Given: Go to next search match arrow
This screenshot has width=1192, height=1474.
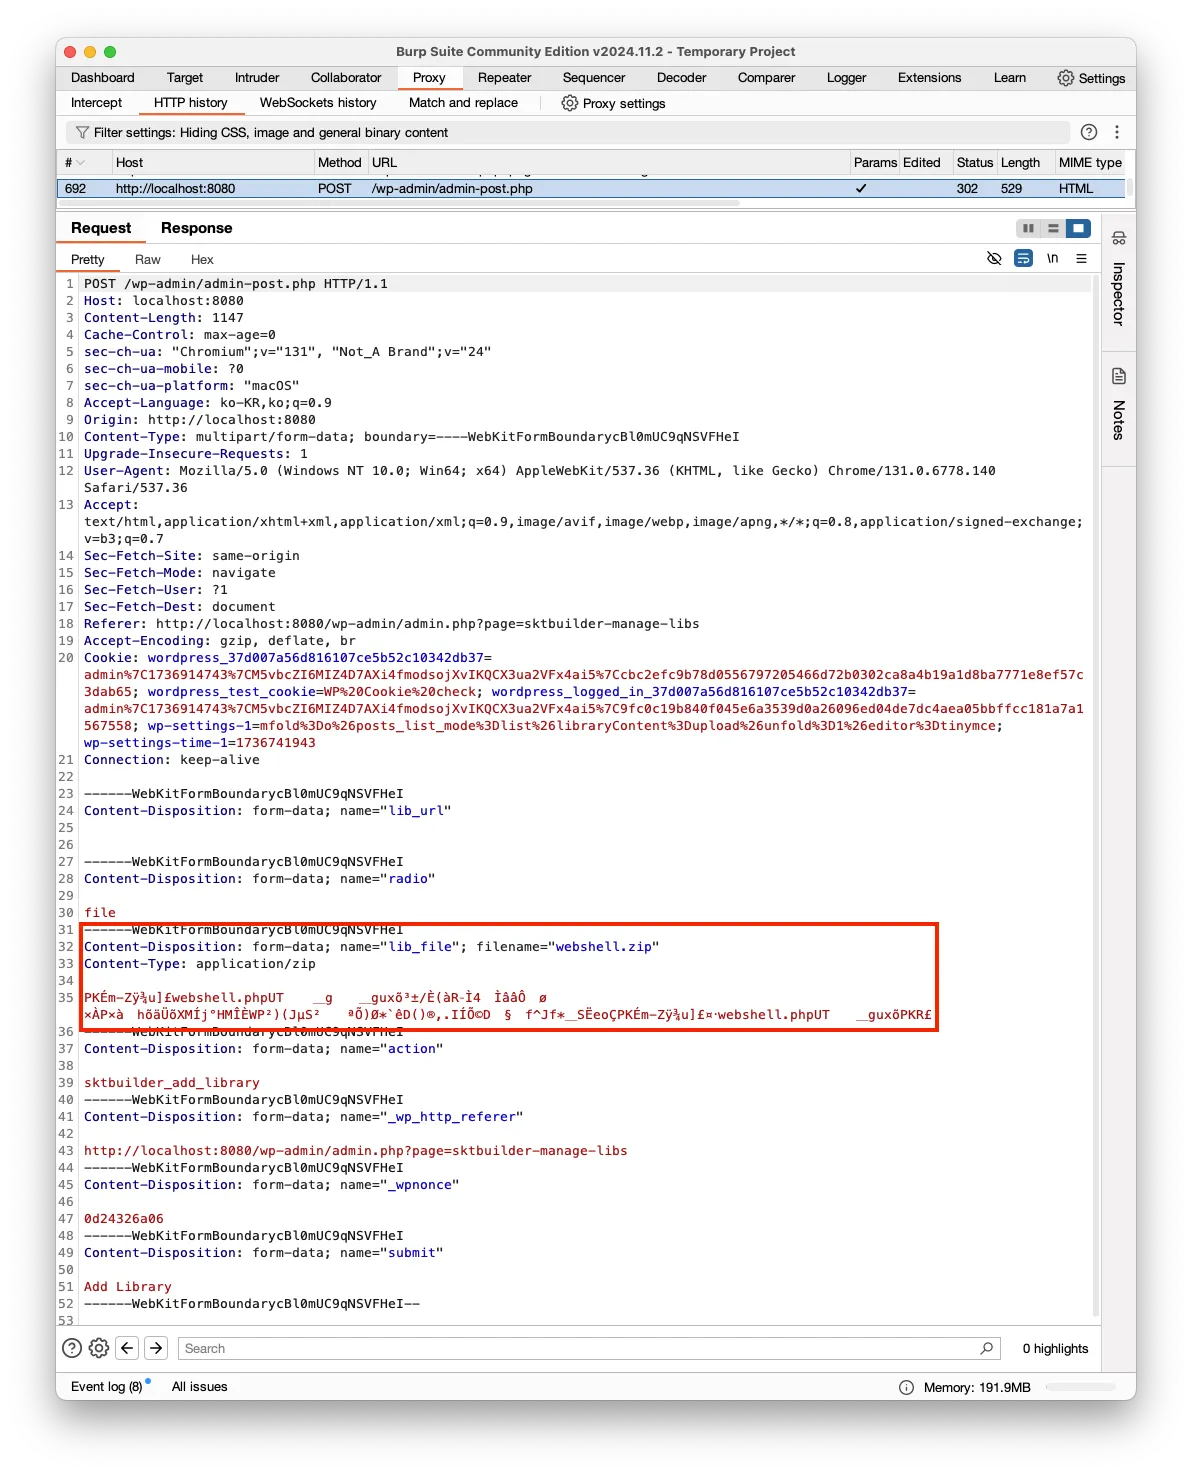Looking at the screenshot, I should click(x=156, y=1348).
